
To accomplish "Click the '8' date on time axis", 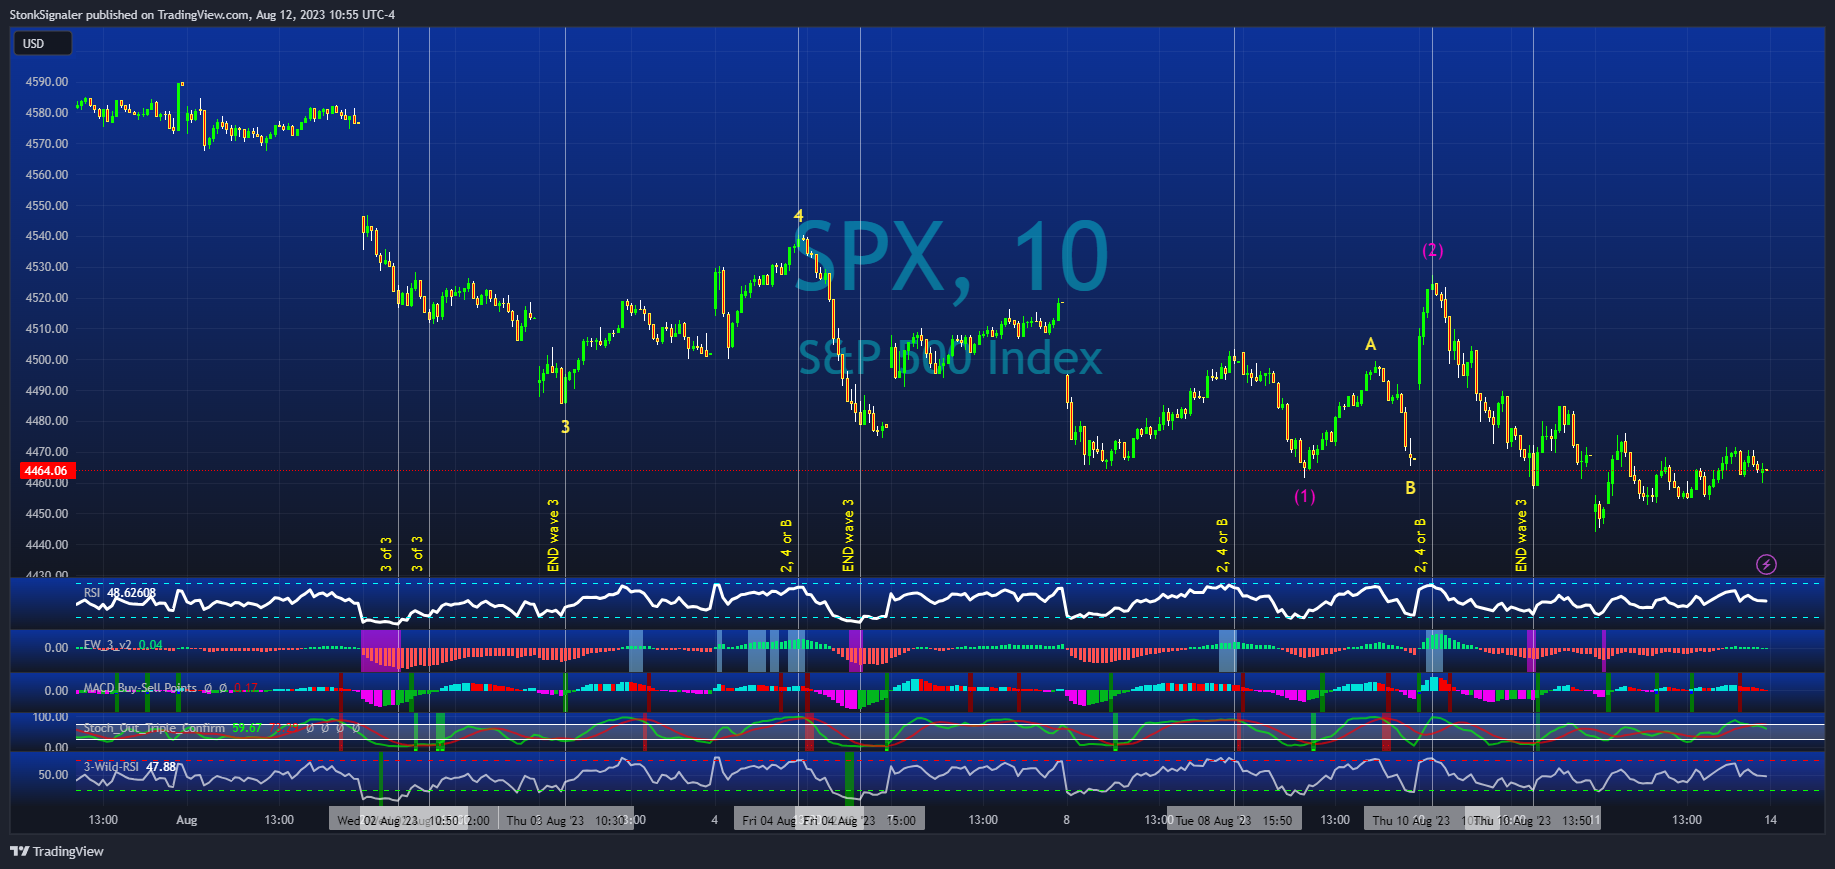I will click(1066, 820).
